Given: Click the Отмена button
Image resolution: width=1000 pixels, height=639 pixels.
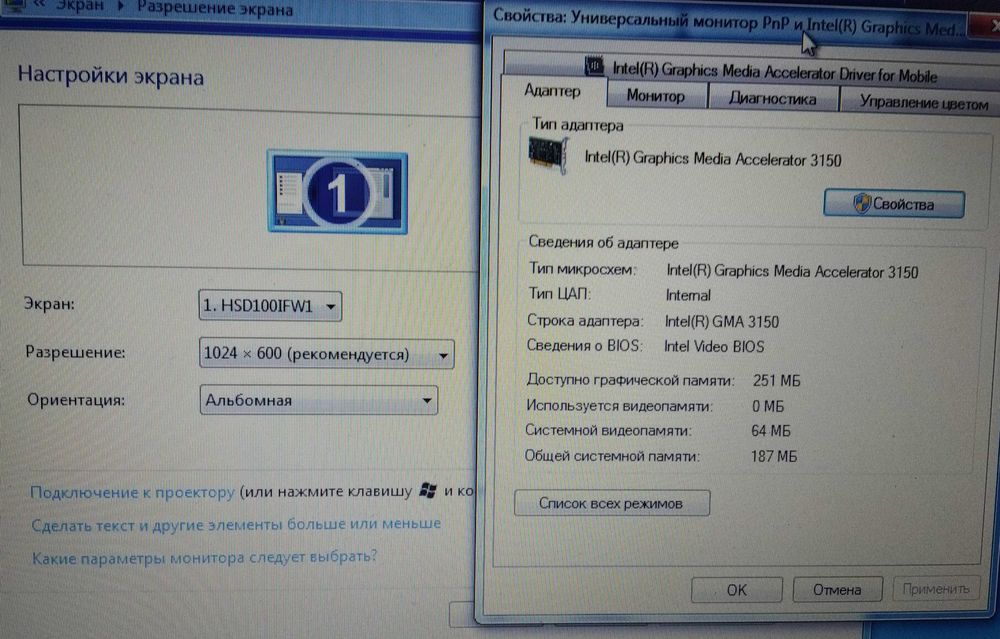Looking at the screenshot, I should pos(837,590).
